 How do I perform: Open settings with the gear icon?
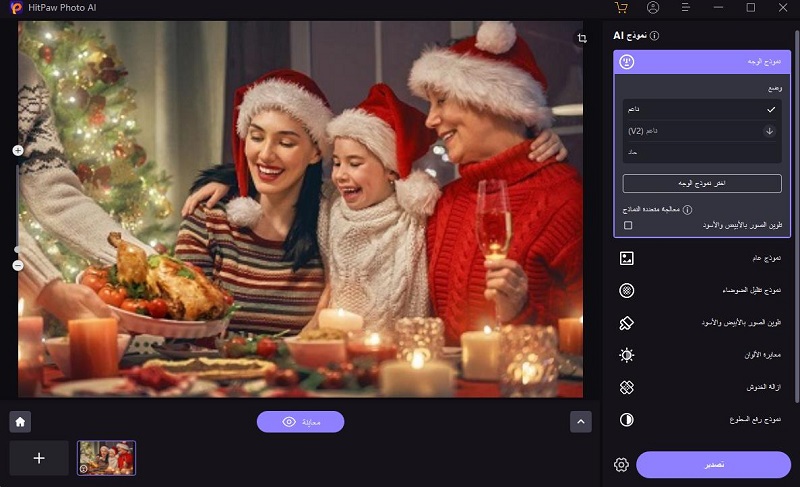tap(621, 465)
